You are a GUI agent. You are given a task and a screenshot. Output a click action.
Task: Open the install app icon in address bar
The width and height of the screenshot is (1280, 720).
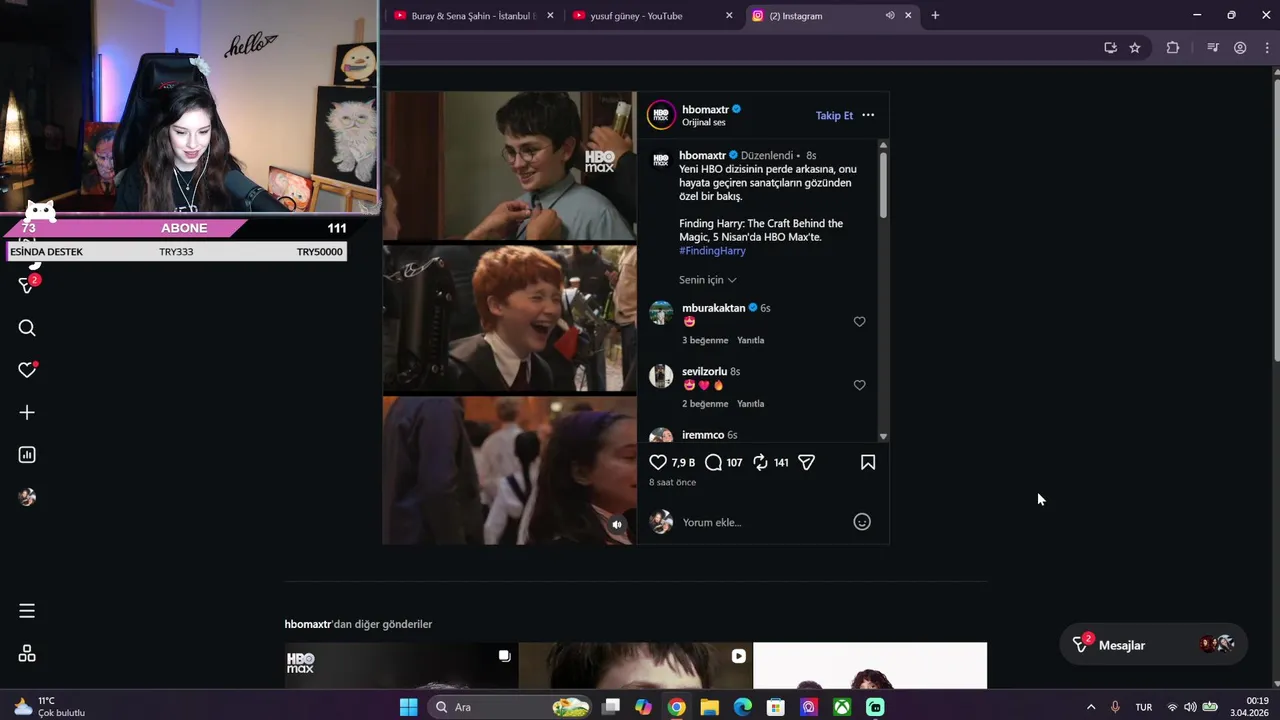pyautogui.click(x=1110, y=48)
